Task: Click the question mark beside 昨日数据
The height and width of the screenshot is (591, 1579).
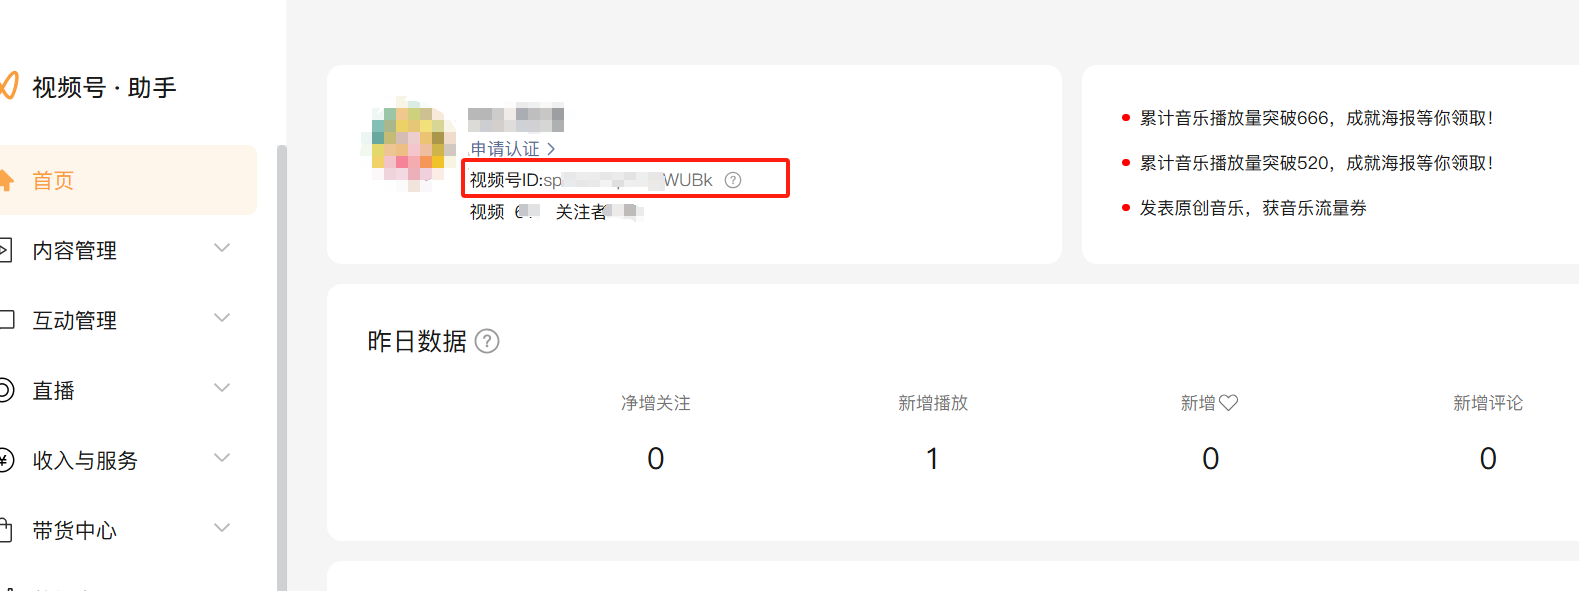Action: point(487,342)
